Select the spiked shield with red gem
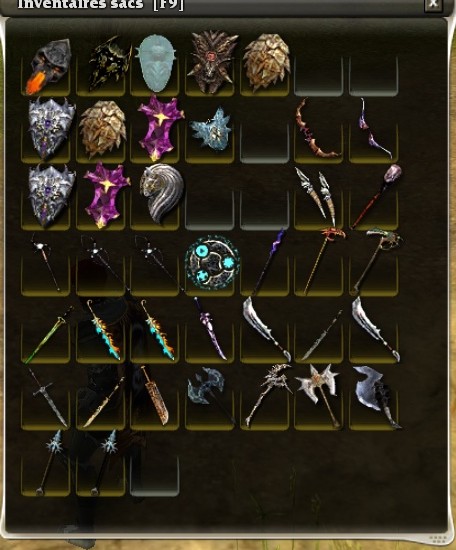The width and height of the screenshot is (456, 550). (x=212, y=62)
